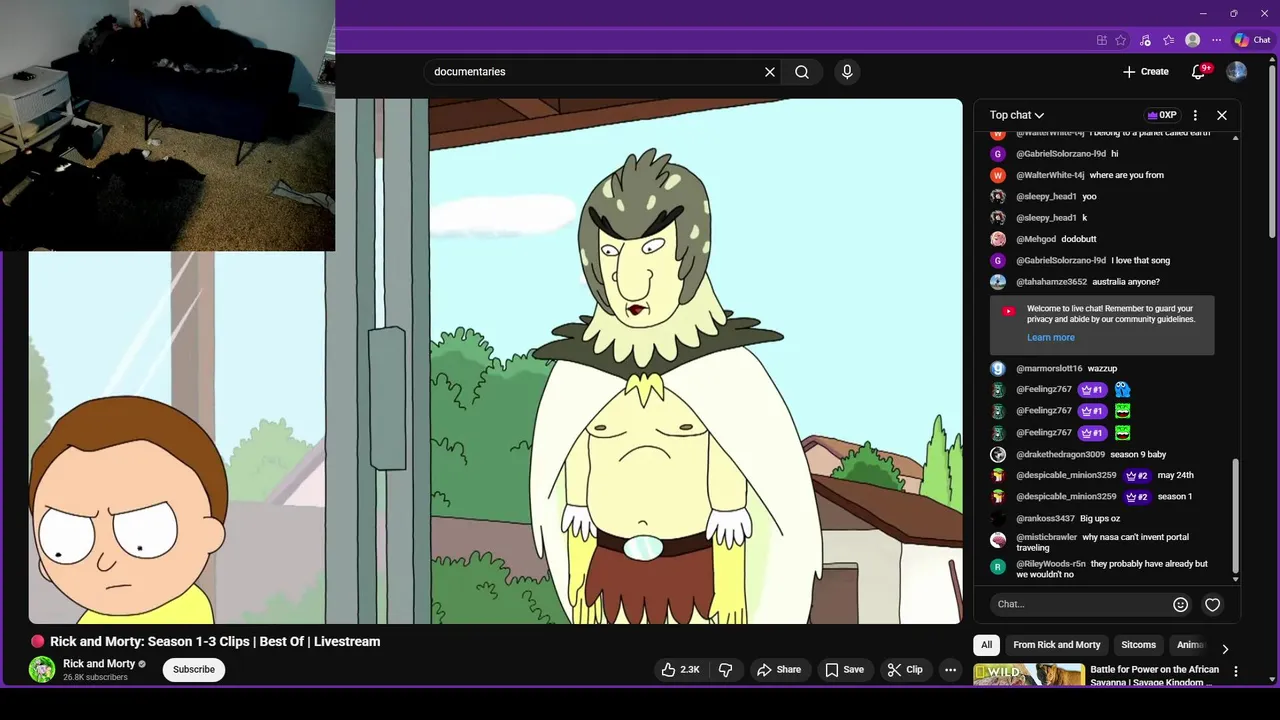Screen dimensions: 1280x720
Task: Click the magnifier search button
Action: (802, 72)
